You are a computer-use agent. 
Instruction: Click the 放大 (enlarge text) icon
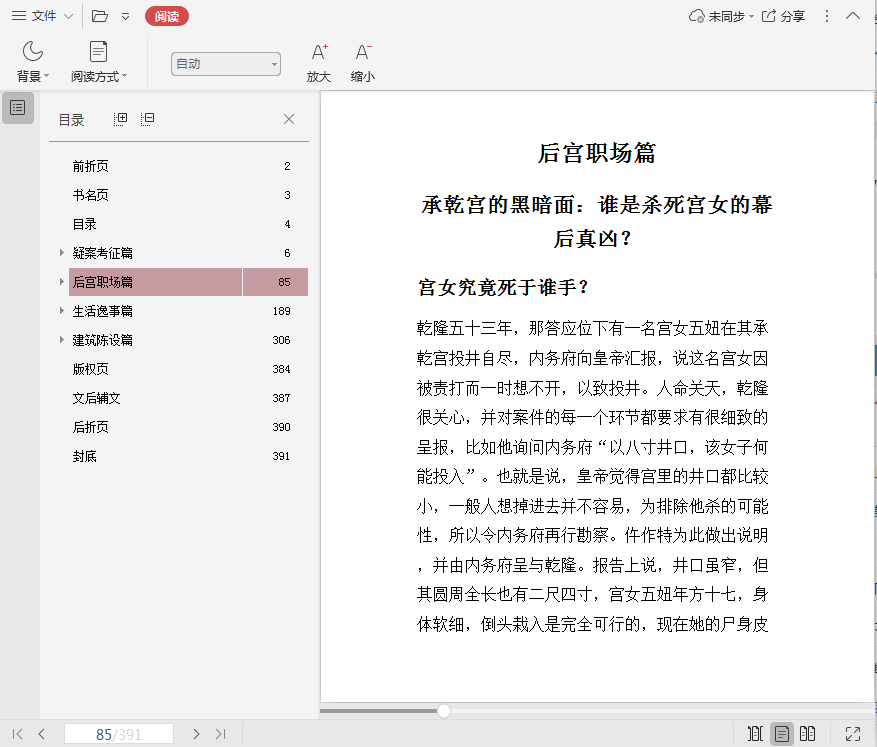click(x=319, y=53)
